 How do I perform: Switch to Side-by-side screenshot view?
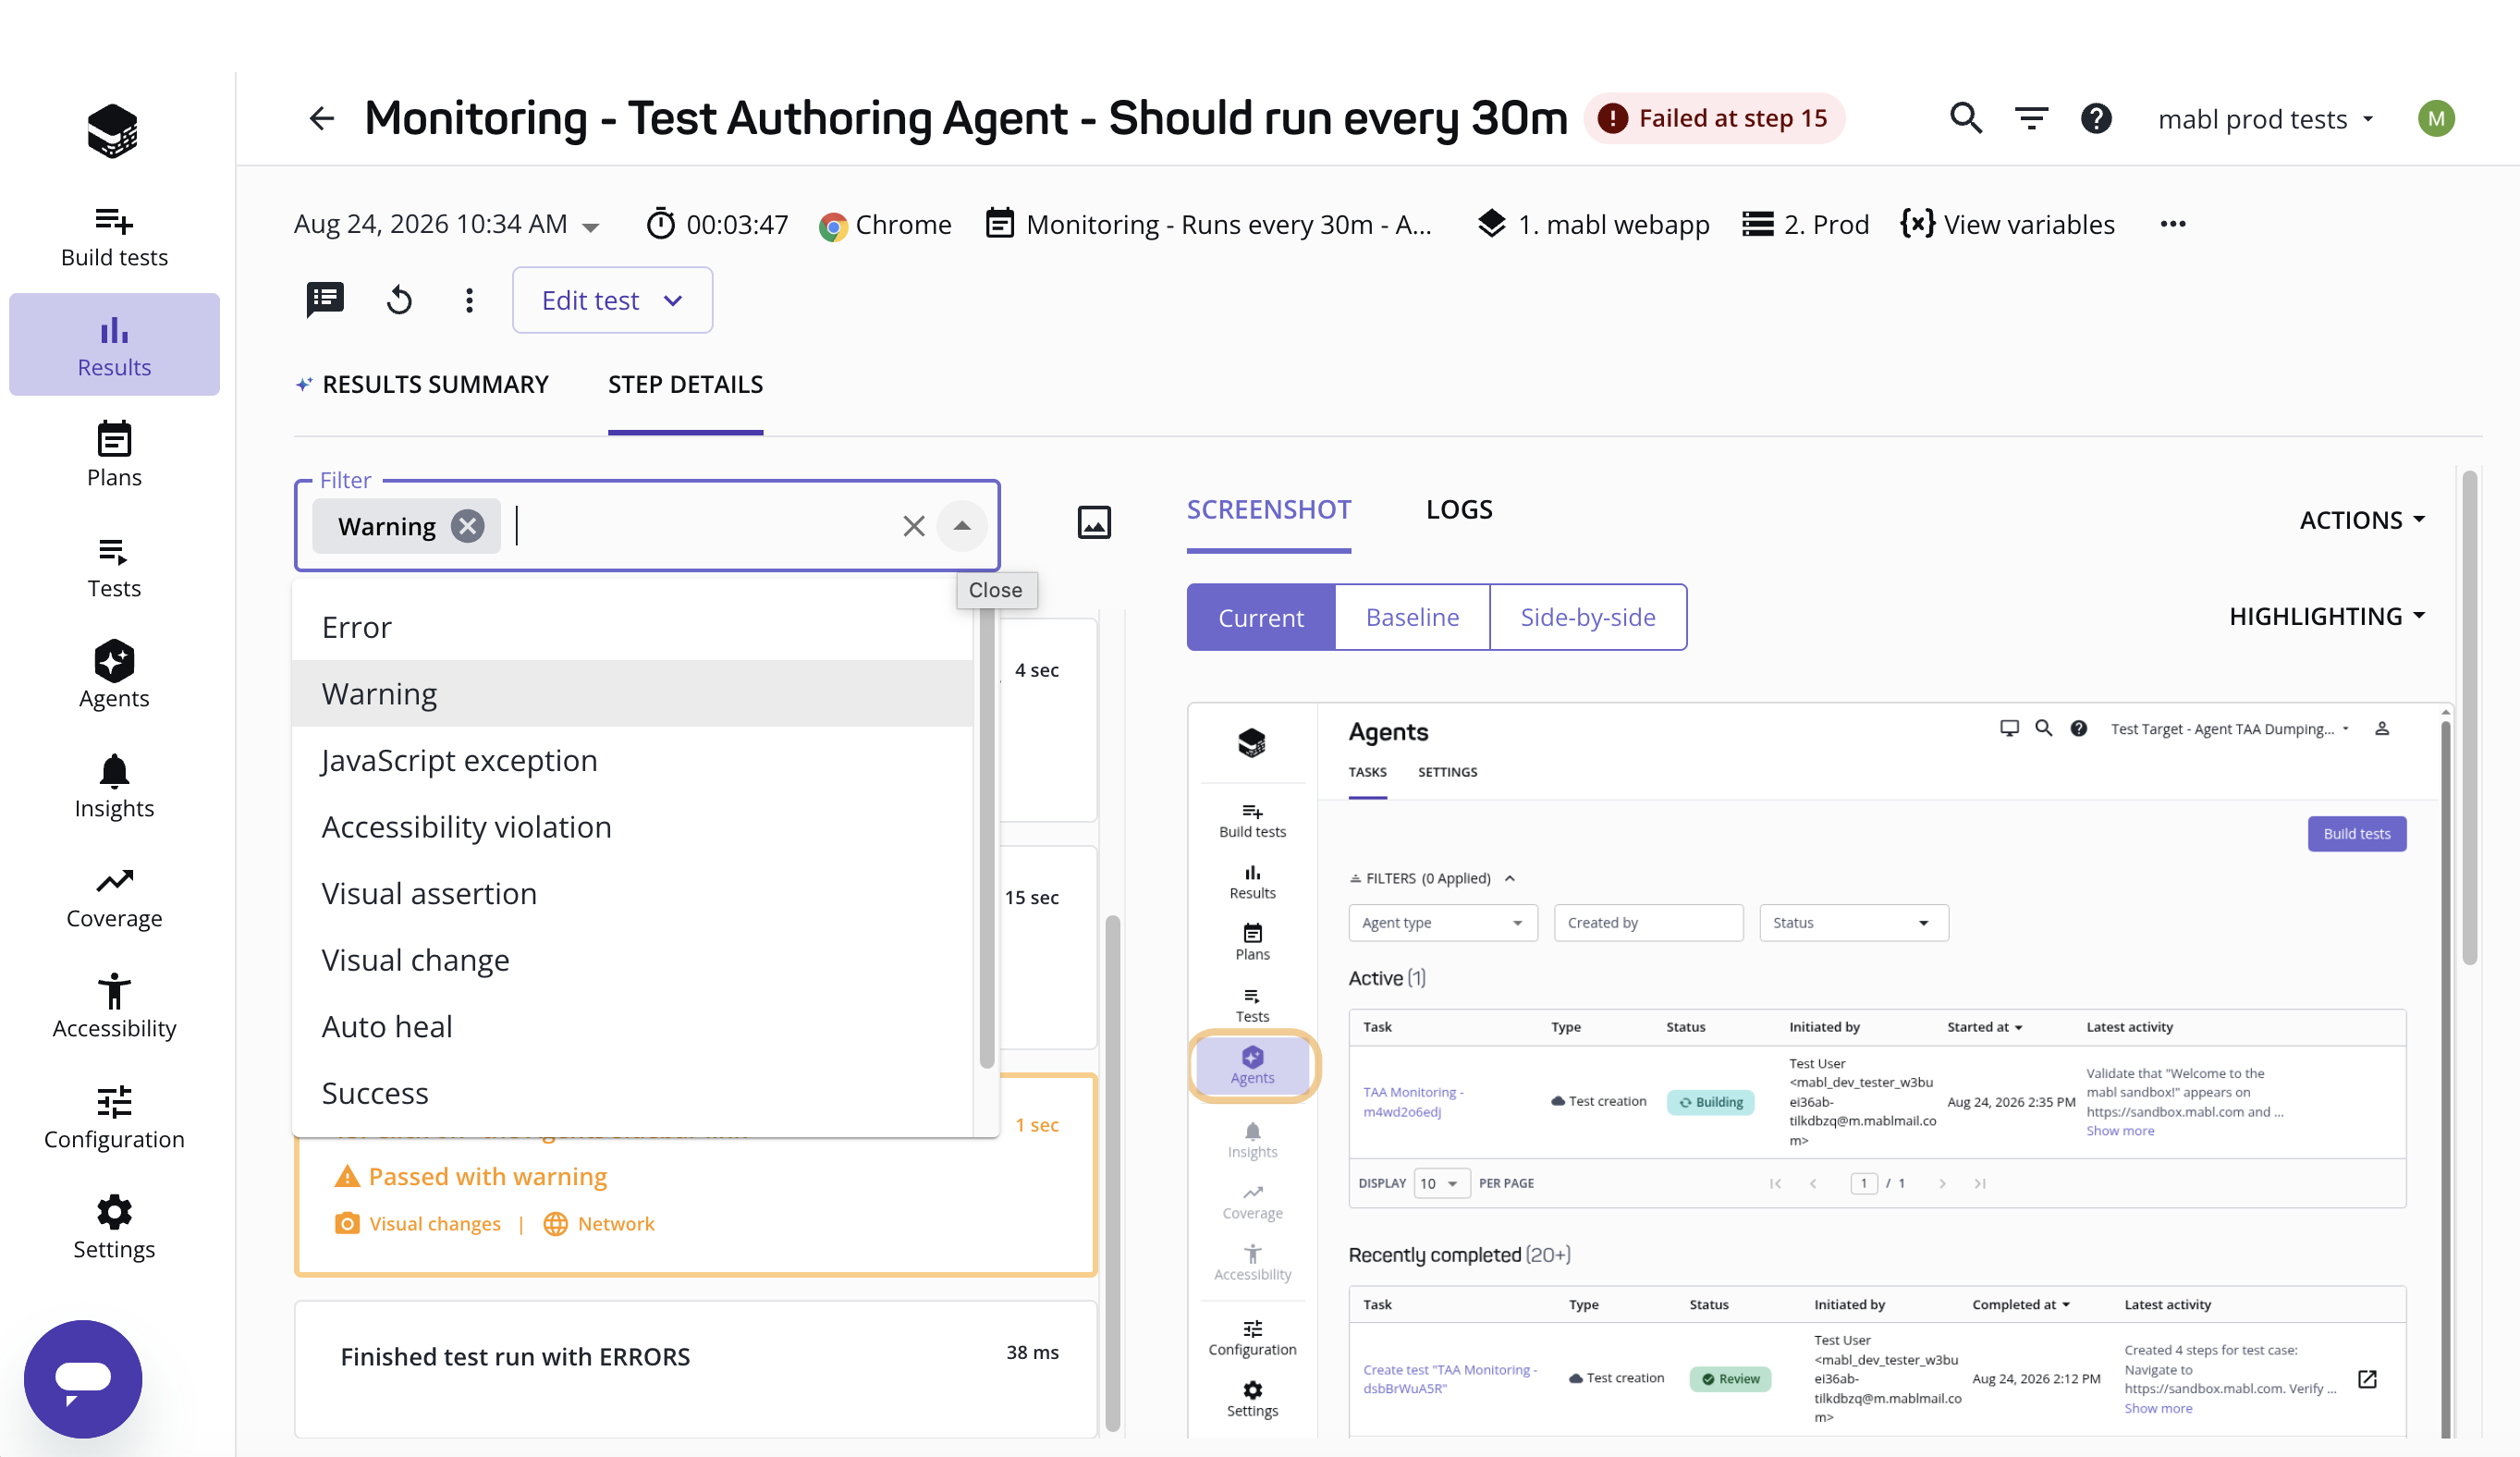[1588, 617]
